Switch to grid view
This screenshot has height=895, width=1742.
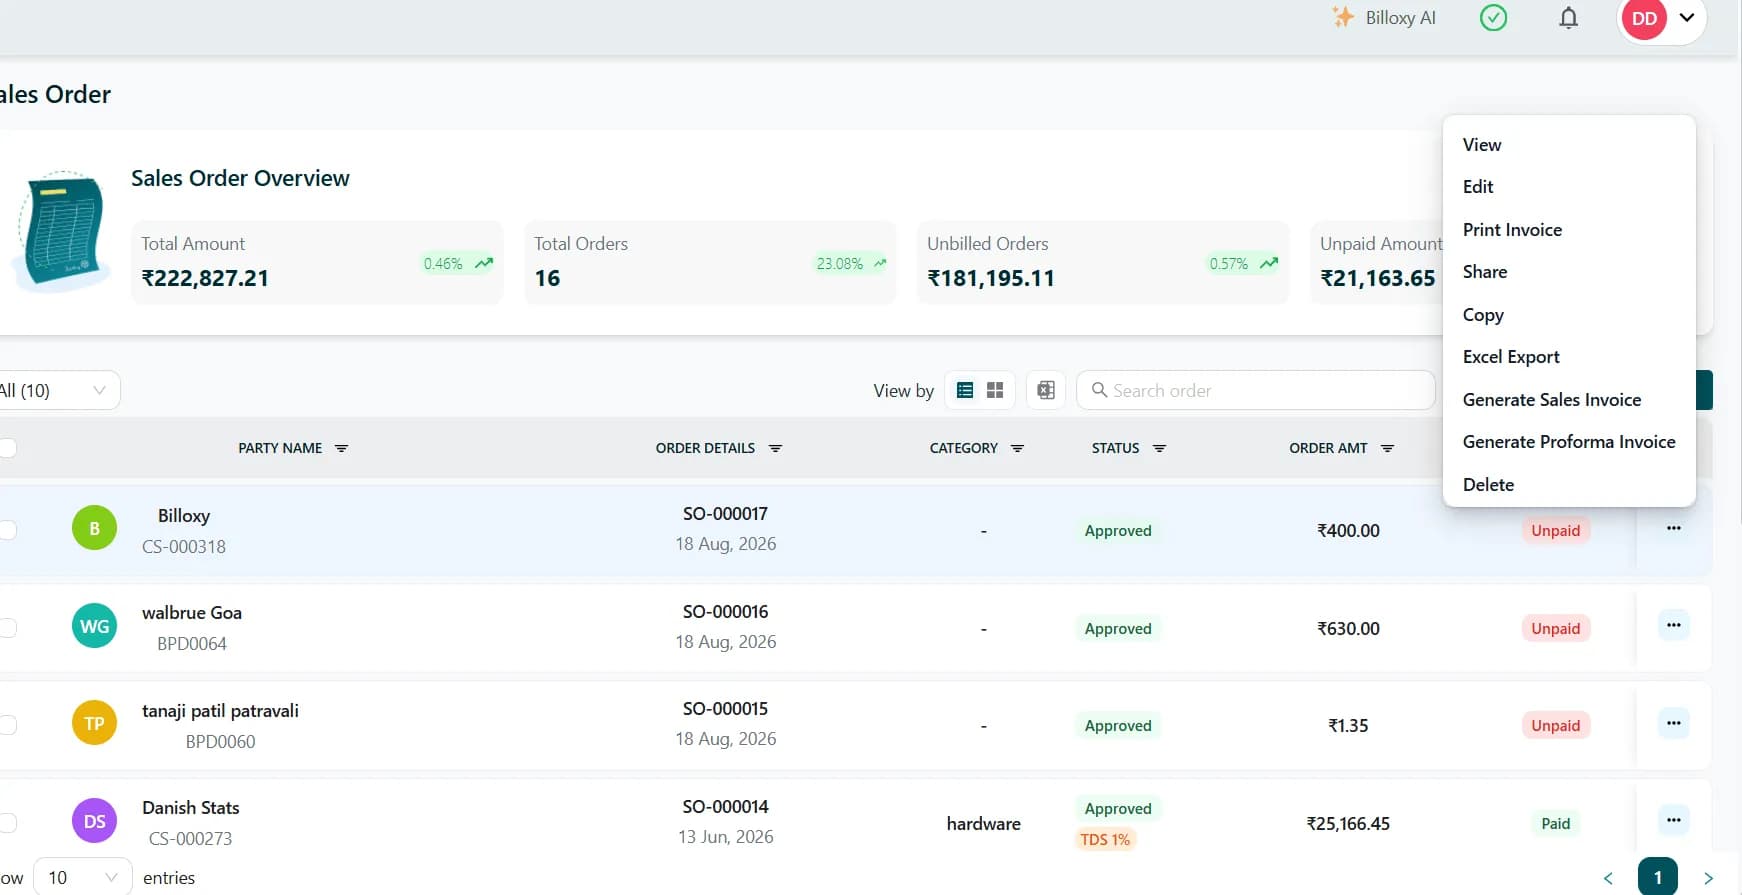click(x=995, y=390)
